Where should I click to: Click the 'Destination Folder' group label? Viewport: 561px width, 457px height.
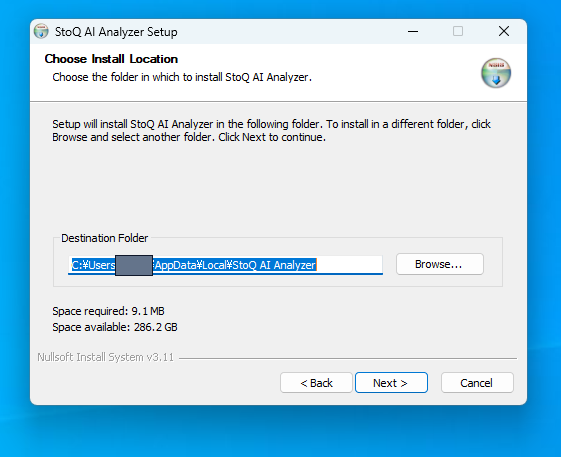pos(104,238)
